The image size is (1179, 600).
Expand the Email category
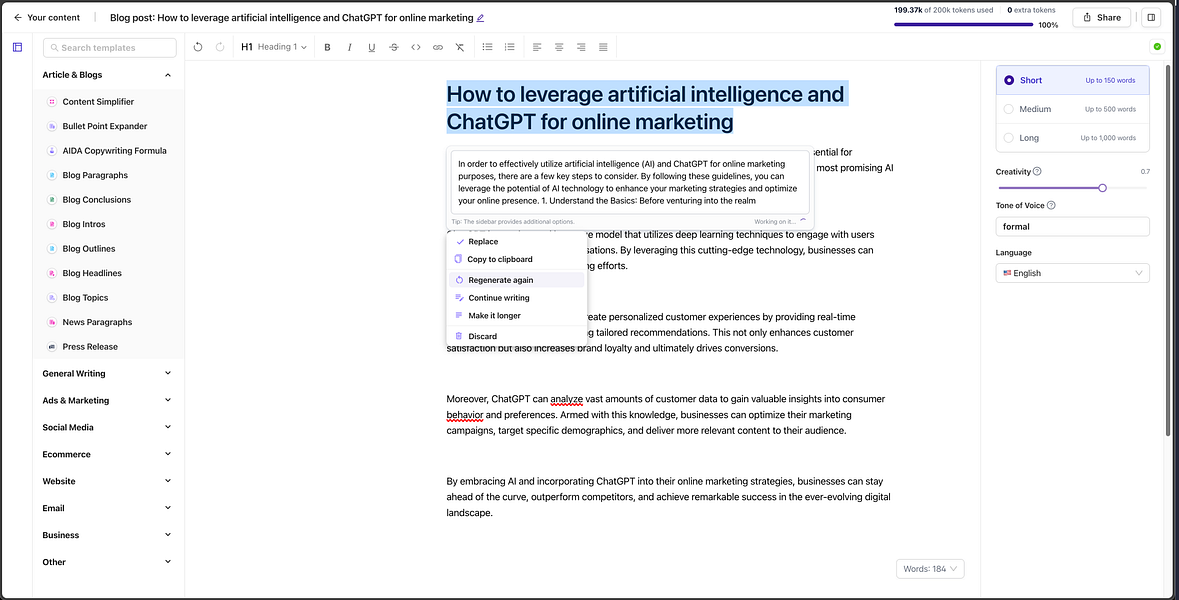(x=107, y=508)
